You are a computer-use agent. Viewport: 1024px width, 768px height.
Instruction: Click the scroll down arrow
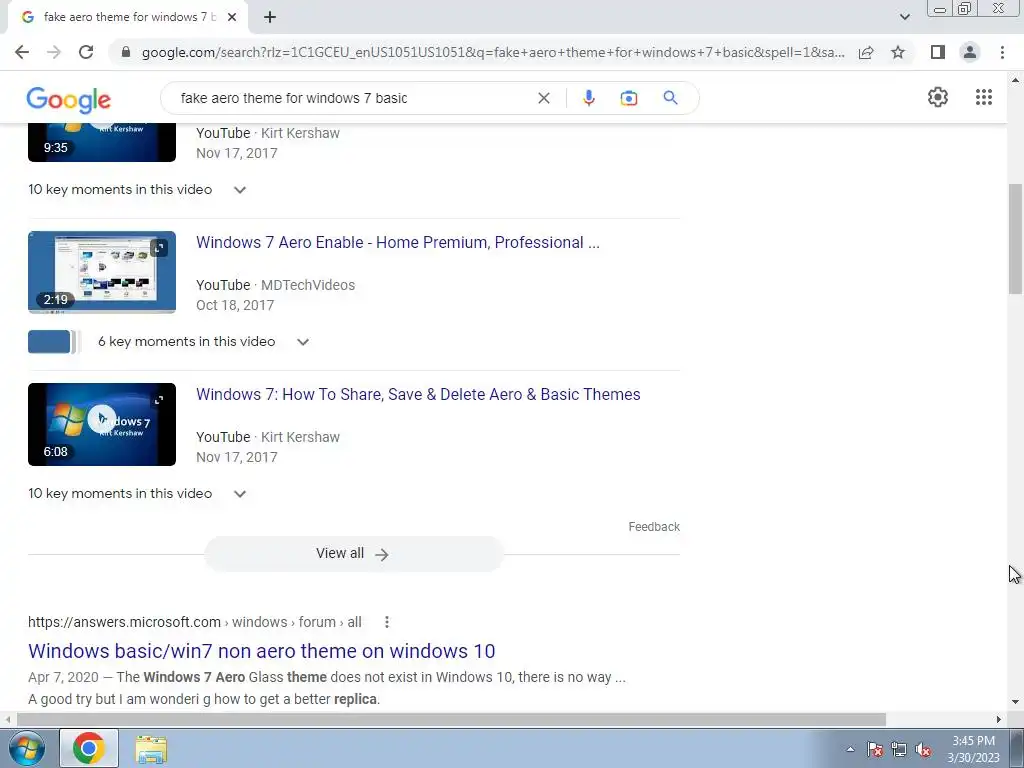point(1015,703)
